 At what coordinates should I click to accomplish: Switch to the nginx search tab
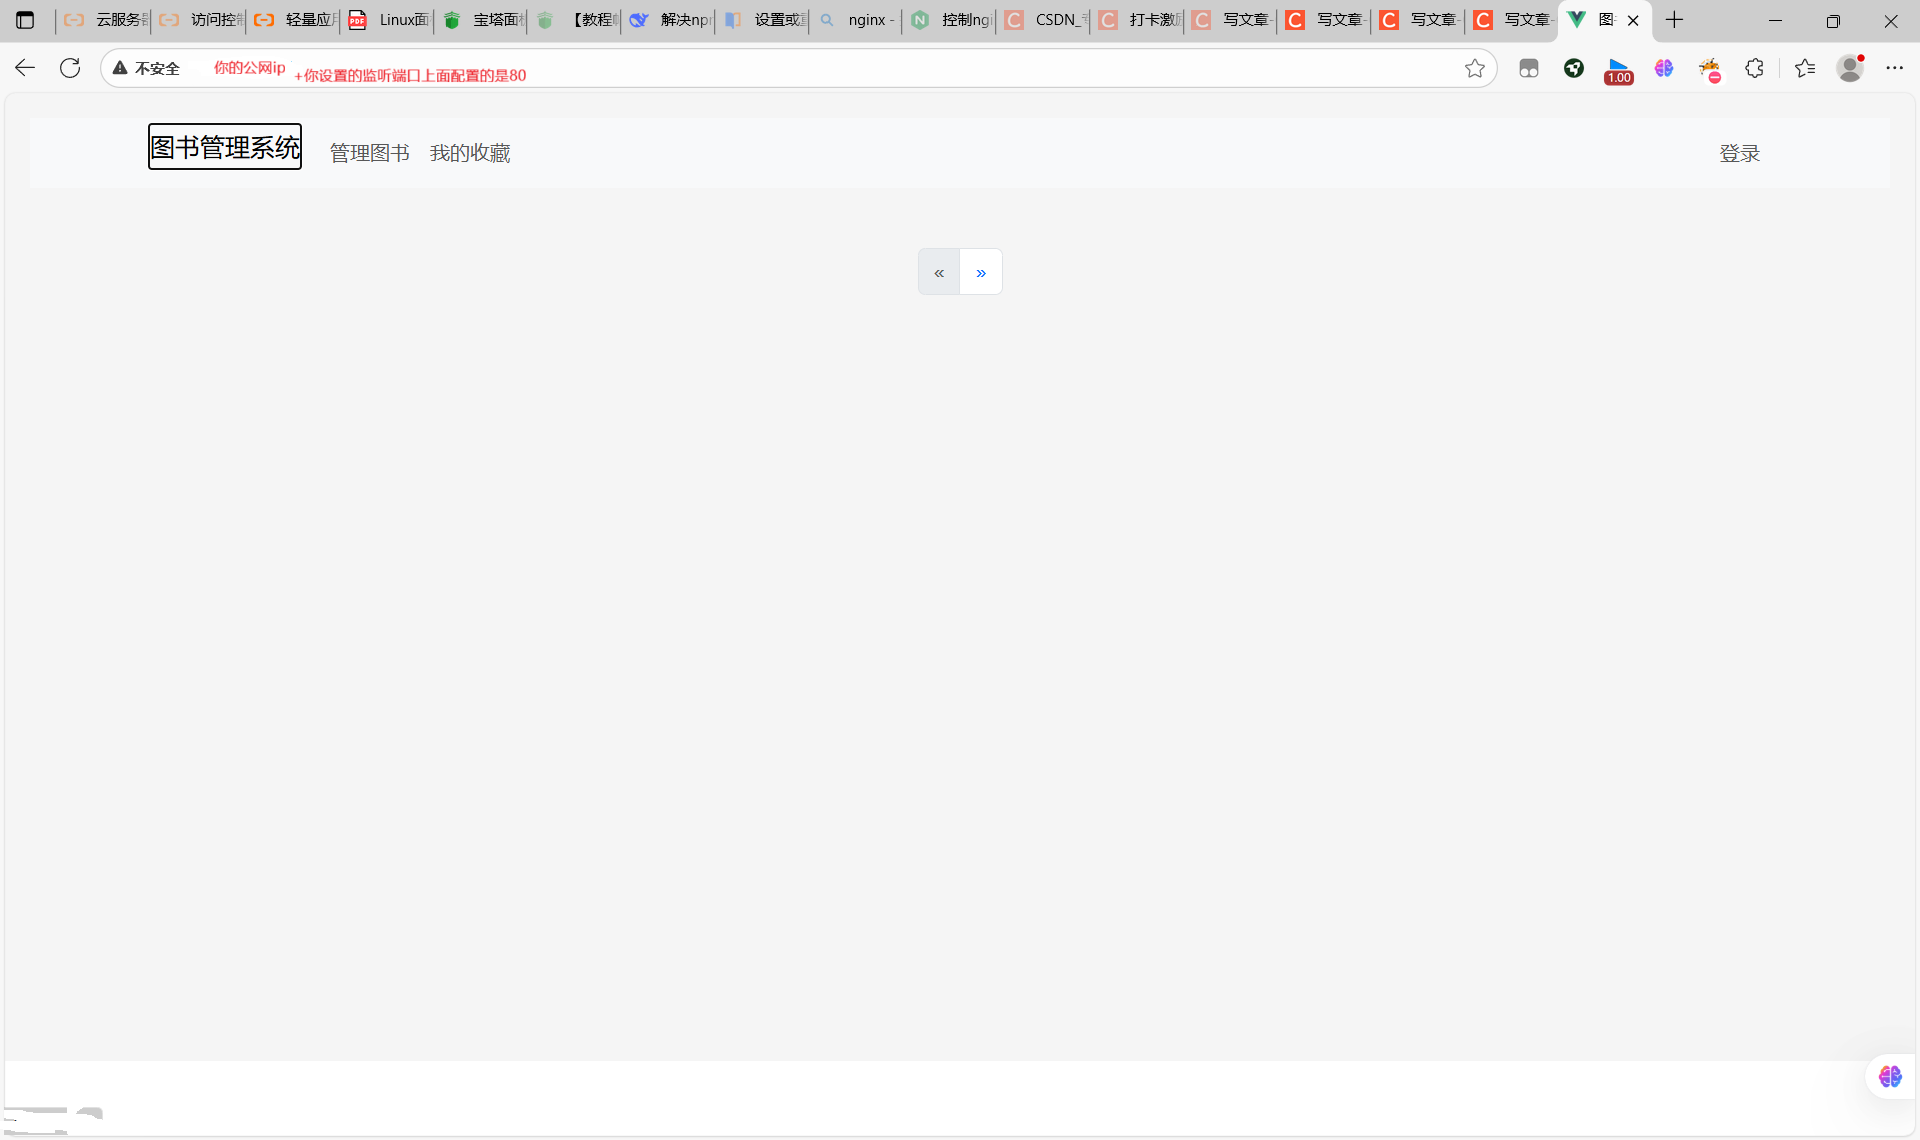pyautogui.click(x=857, y=20)
